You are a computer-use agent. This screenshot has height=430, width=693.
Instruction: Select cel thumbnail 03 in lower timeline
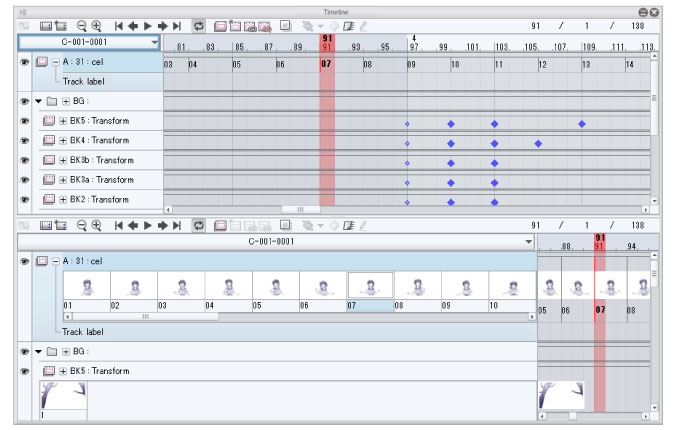coord(181,290)
